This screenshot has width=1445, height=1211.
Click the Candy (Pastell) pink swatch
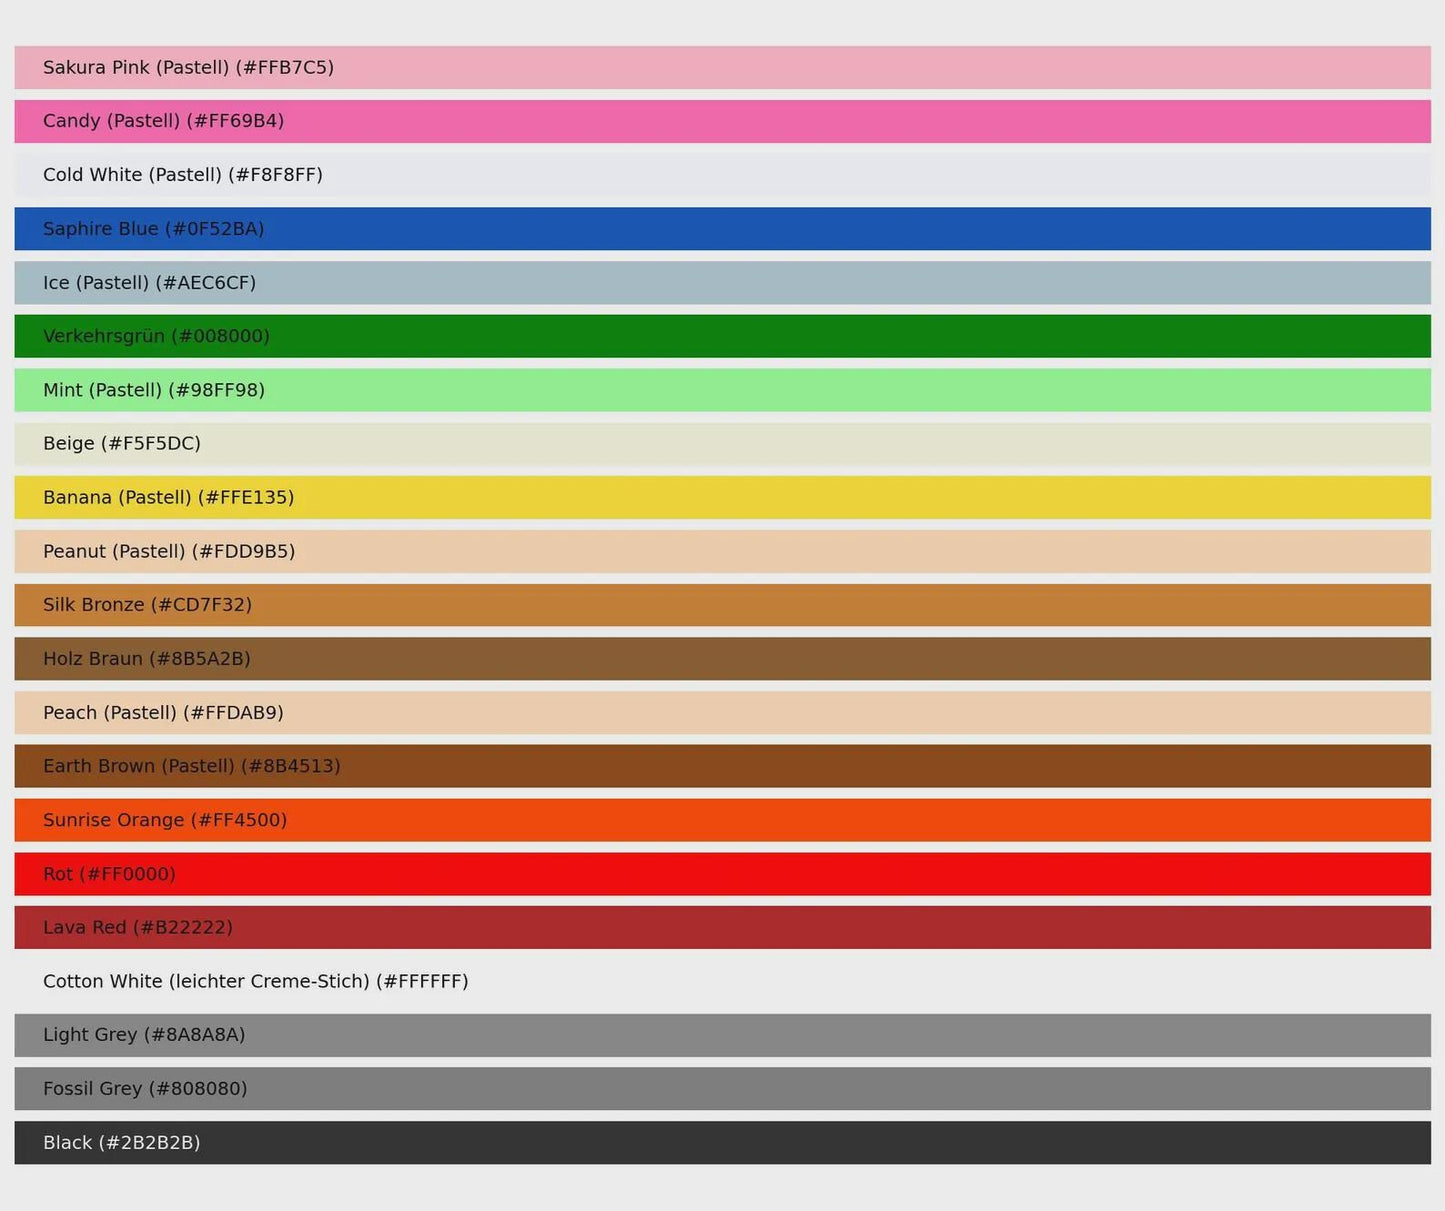pyautogui.click(x=722, y=121)
